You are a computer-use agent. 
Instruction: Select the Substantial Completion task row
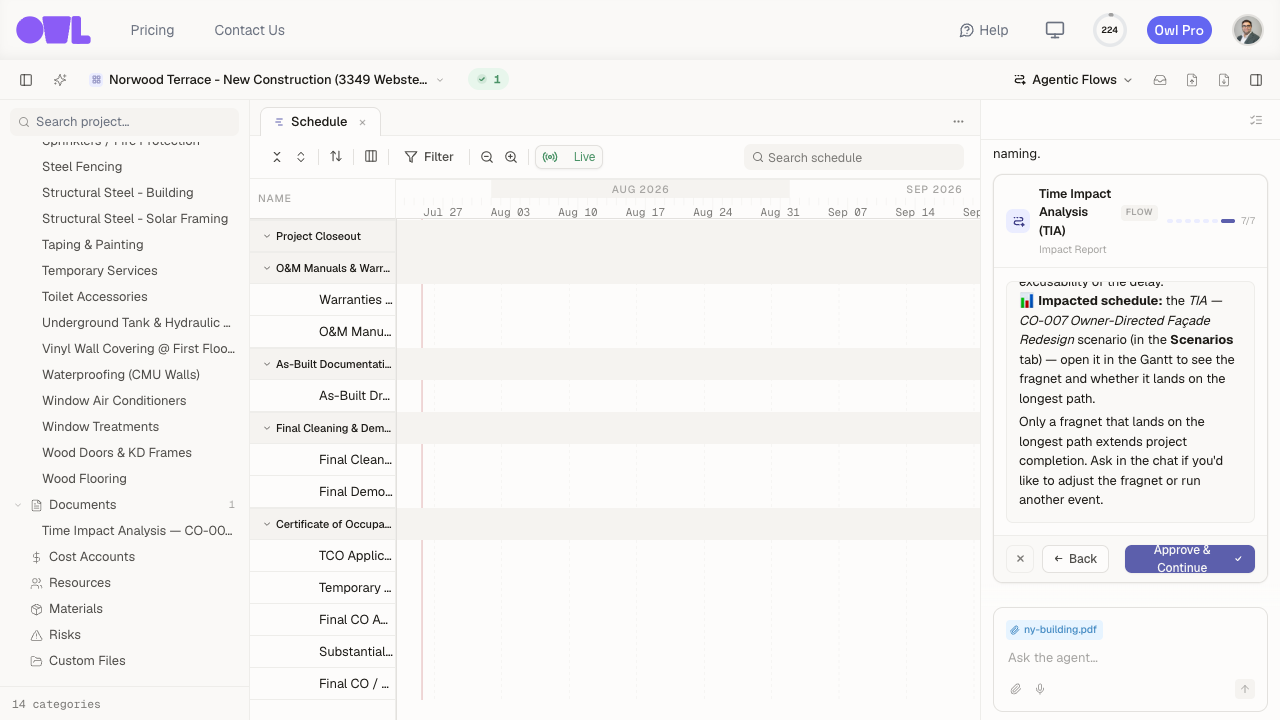[323, 652]
